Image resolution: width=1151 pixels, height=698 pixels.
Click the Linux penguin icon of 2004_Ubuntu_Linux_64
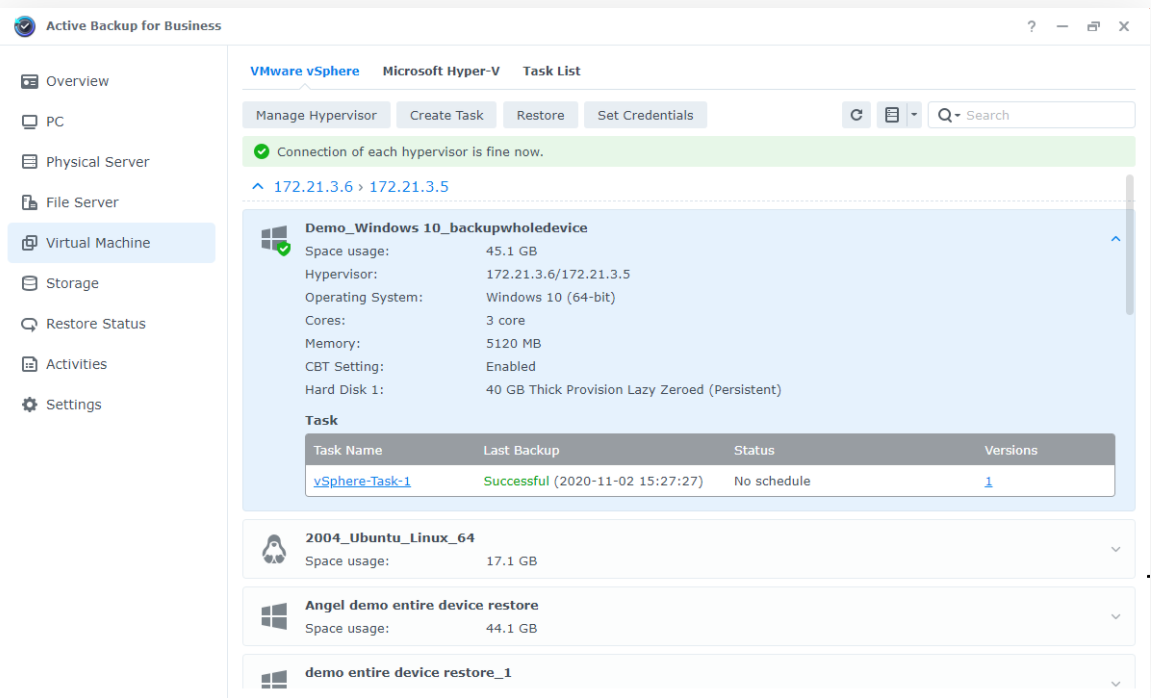[x=274, y=549]
